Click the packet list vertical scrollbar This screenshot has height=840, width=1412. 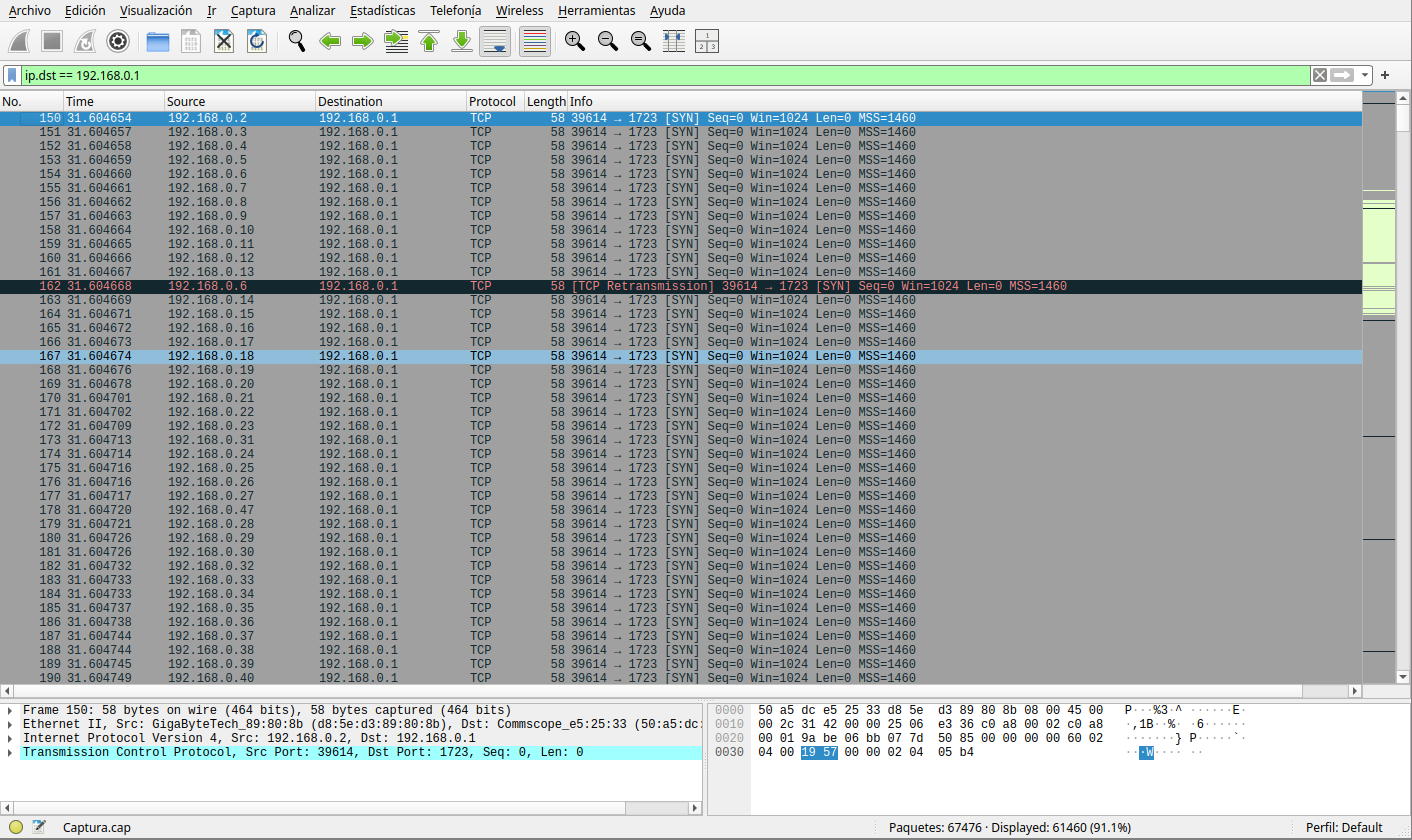1404,390
